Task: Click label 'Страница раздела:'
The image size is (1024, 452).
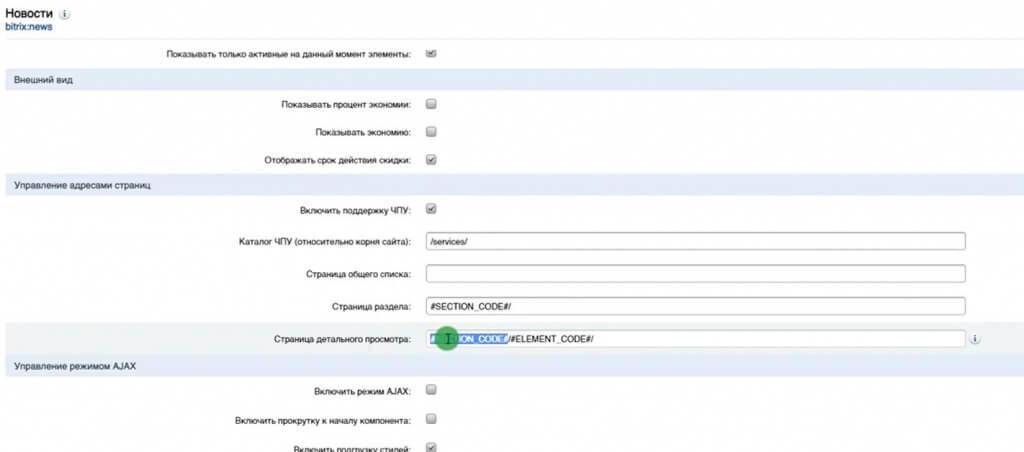Action: click(x=372, y=307)
